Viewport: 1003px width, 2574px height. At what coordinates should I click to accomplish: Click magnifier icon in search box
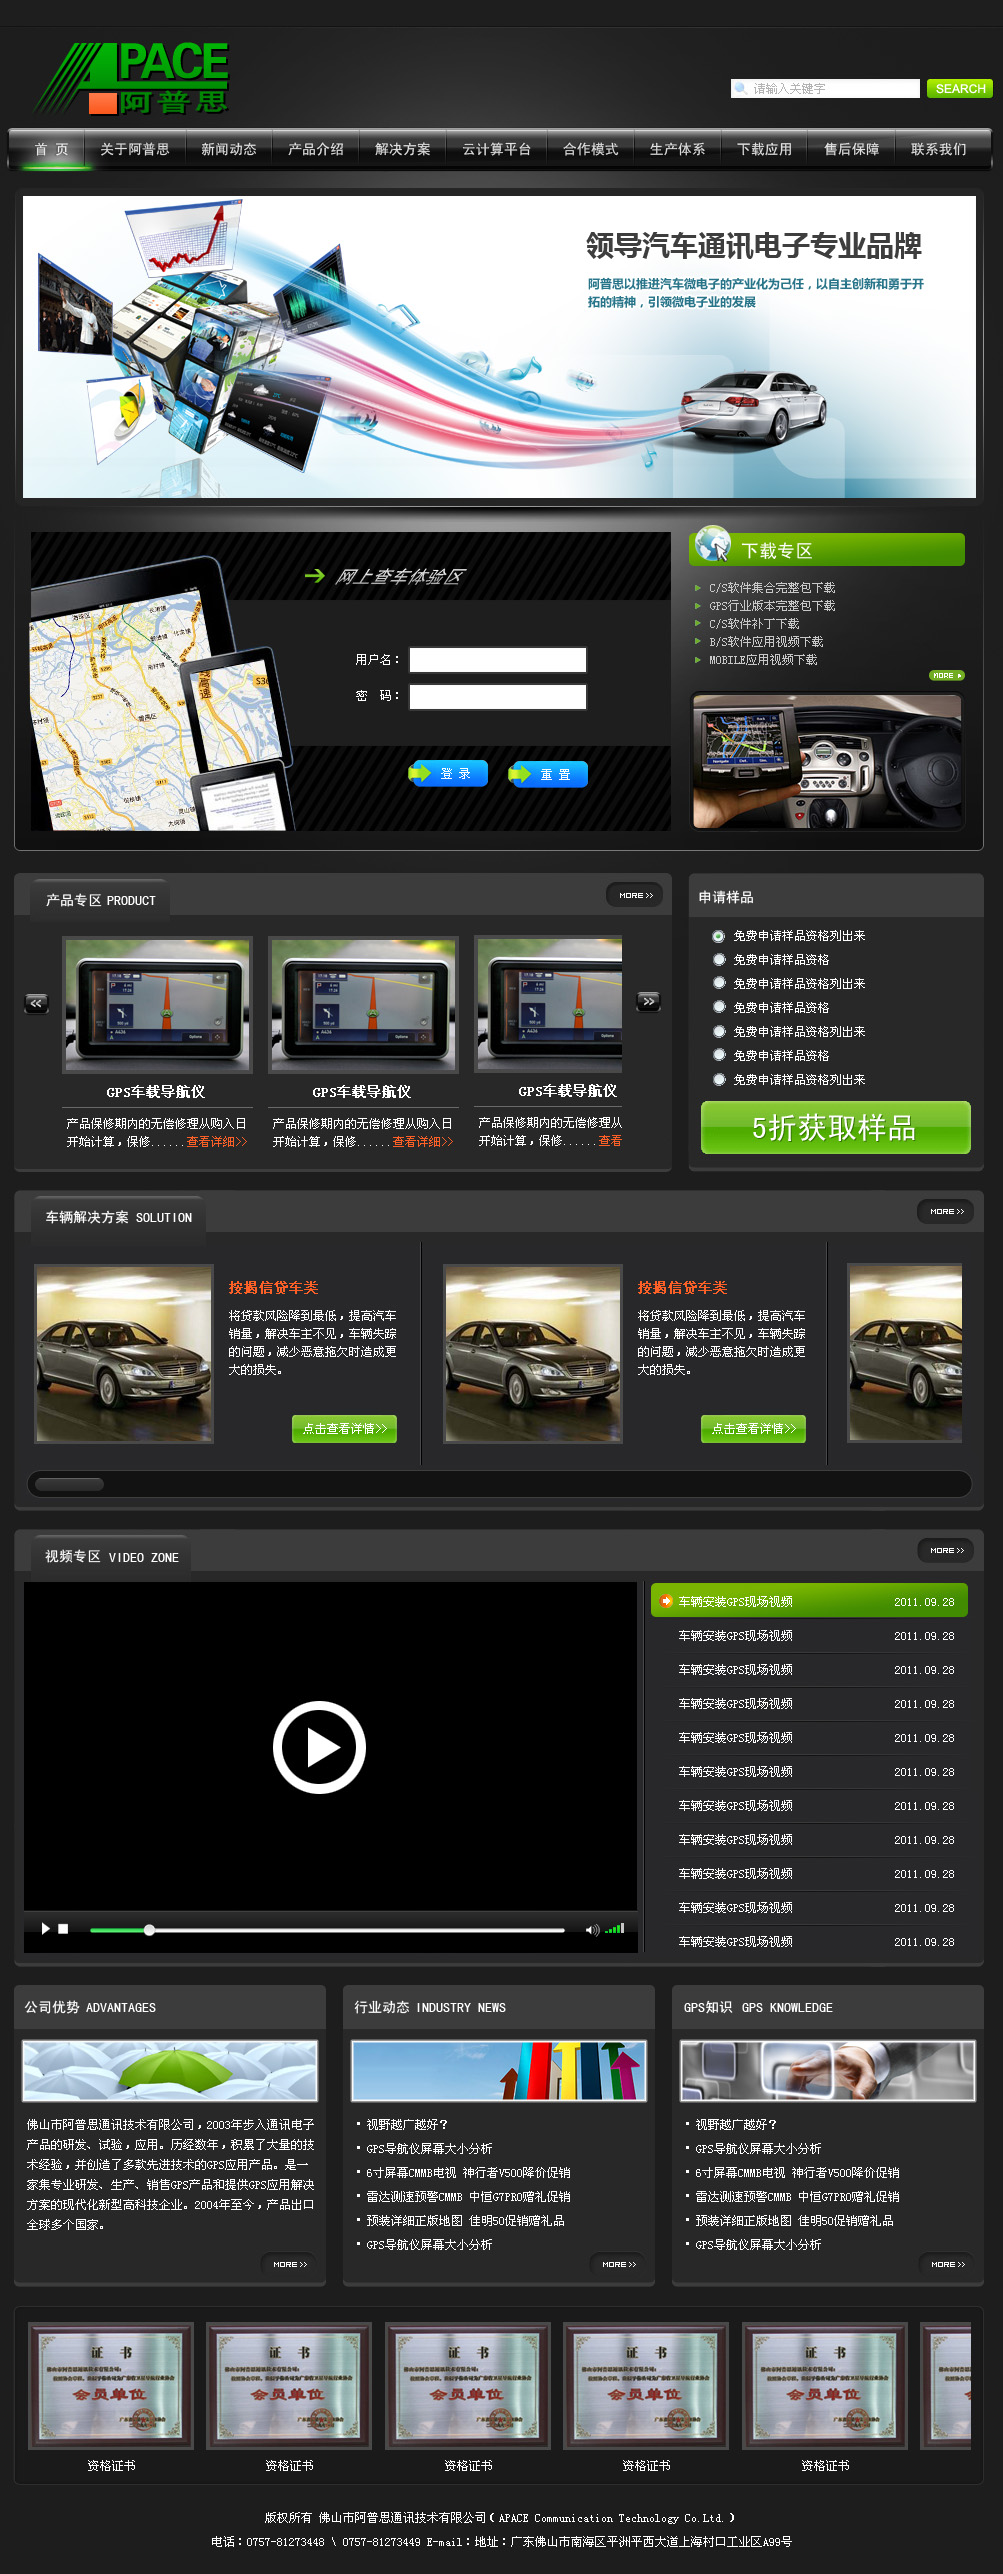741,89
